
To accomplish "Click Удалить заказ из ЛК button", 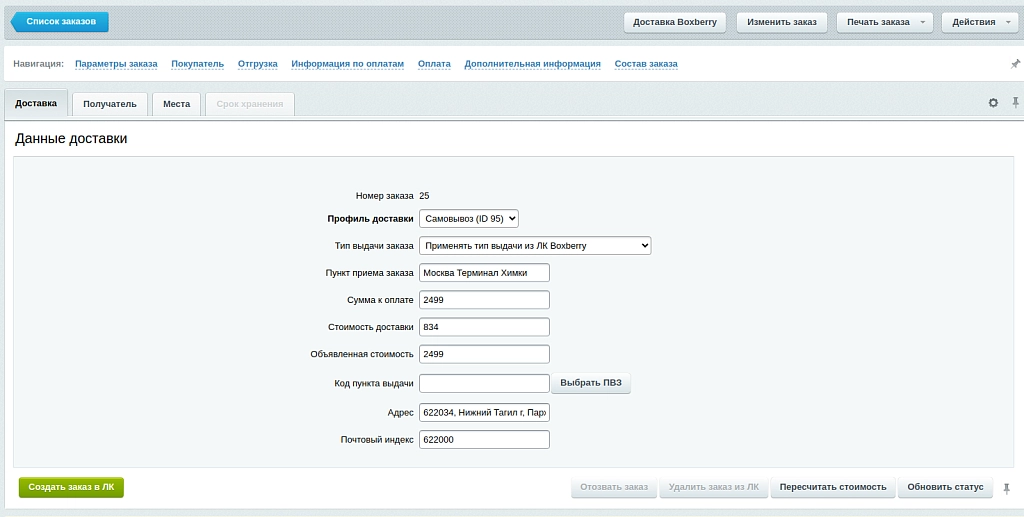I will (714, 487).
